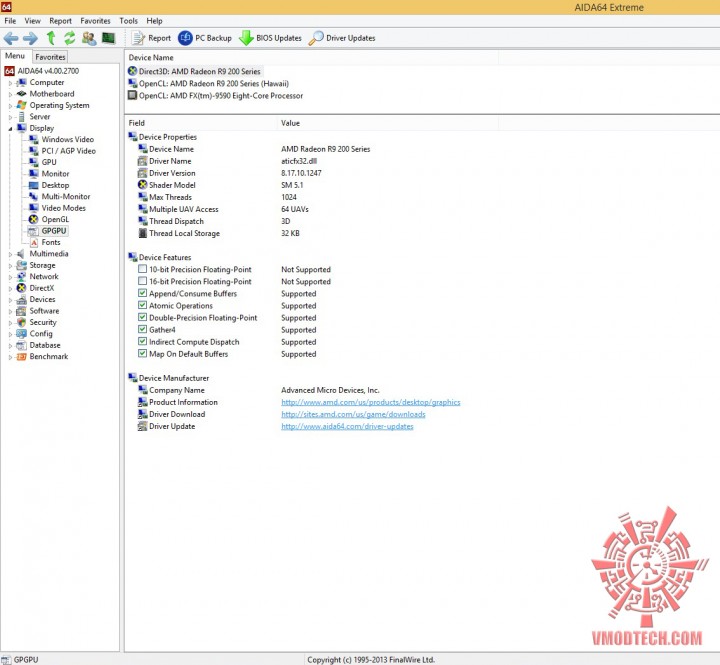720x665 pixels.
Task: Toggle Double-Precision Floating-Point checkbox
Action: [x=142, y=317]
